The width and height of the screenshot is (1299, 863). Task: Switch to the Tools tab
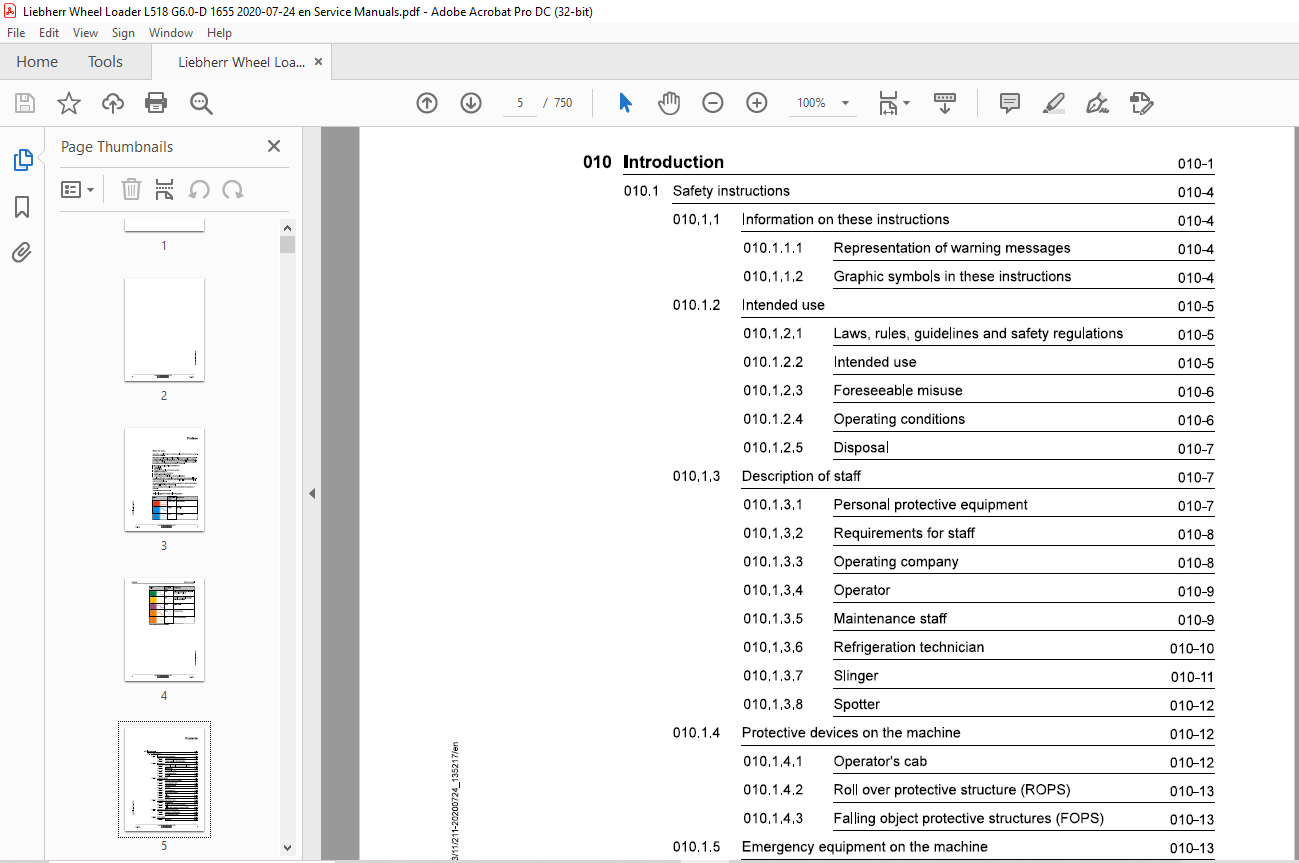[x=105, y=61]
